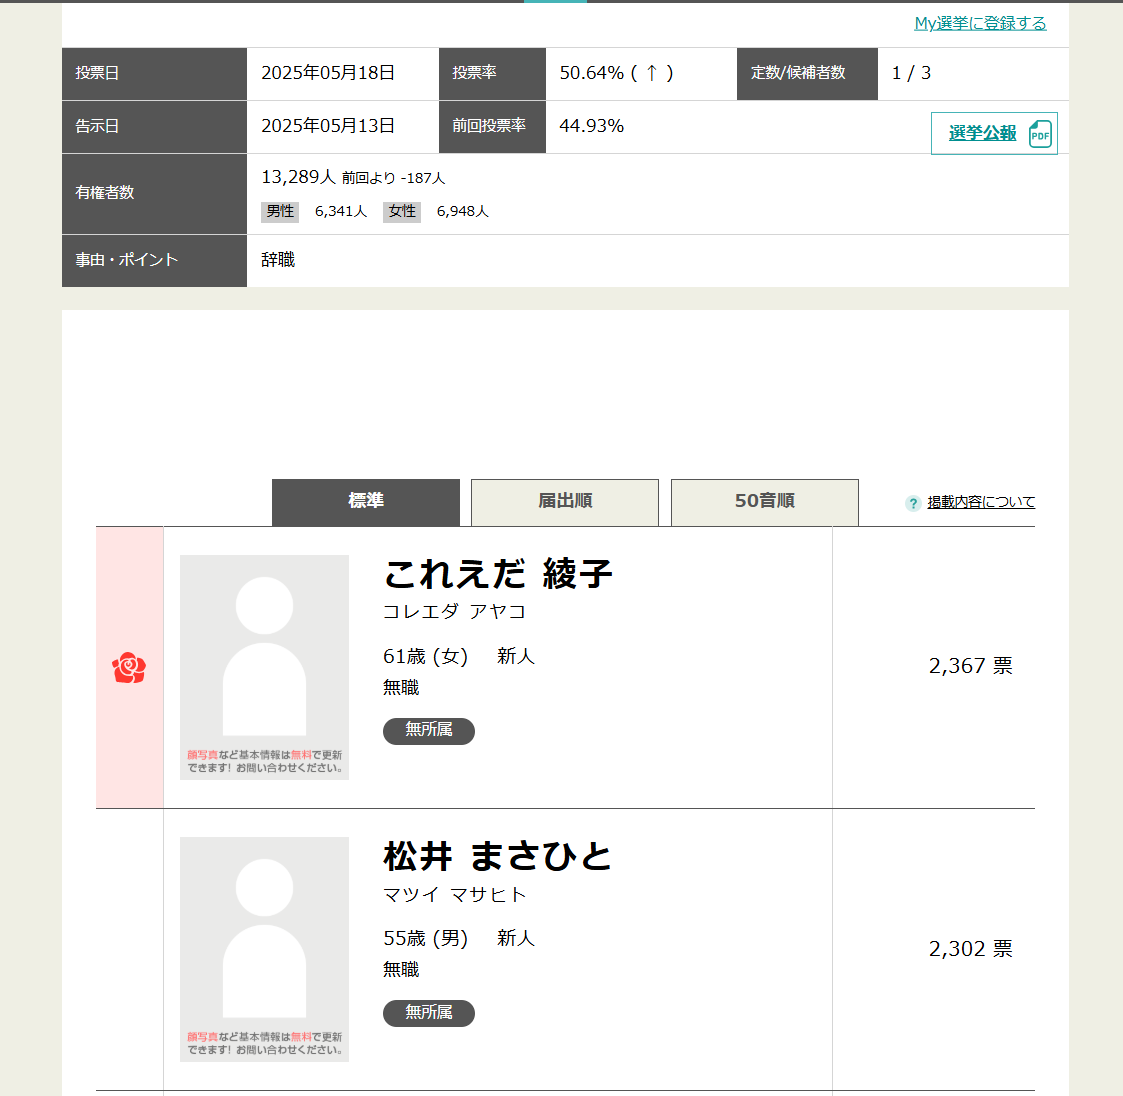Select seats/candidates value 1 / 3
Screen dimensions: 1123x1096
911,73
